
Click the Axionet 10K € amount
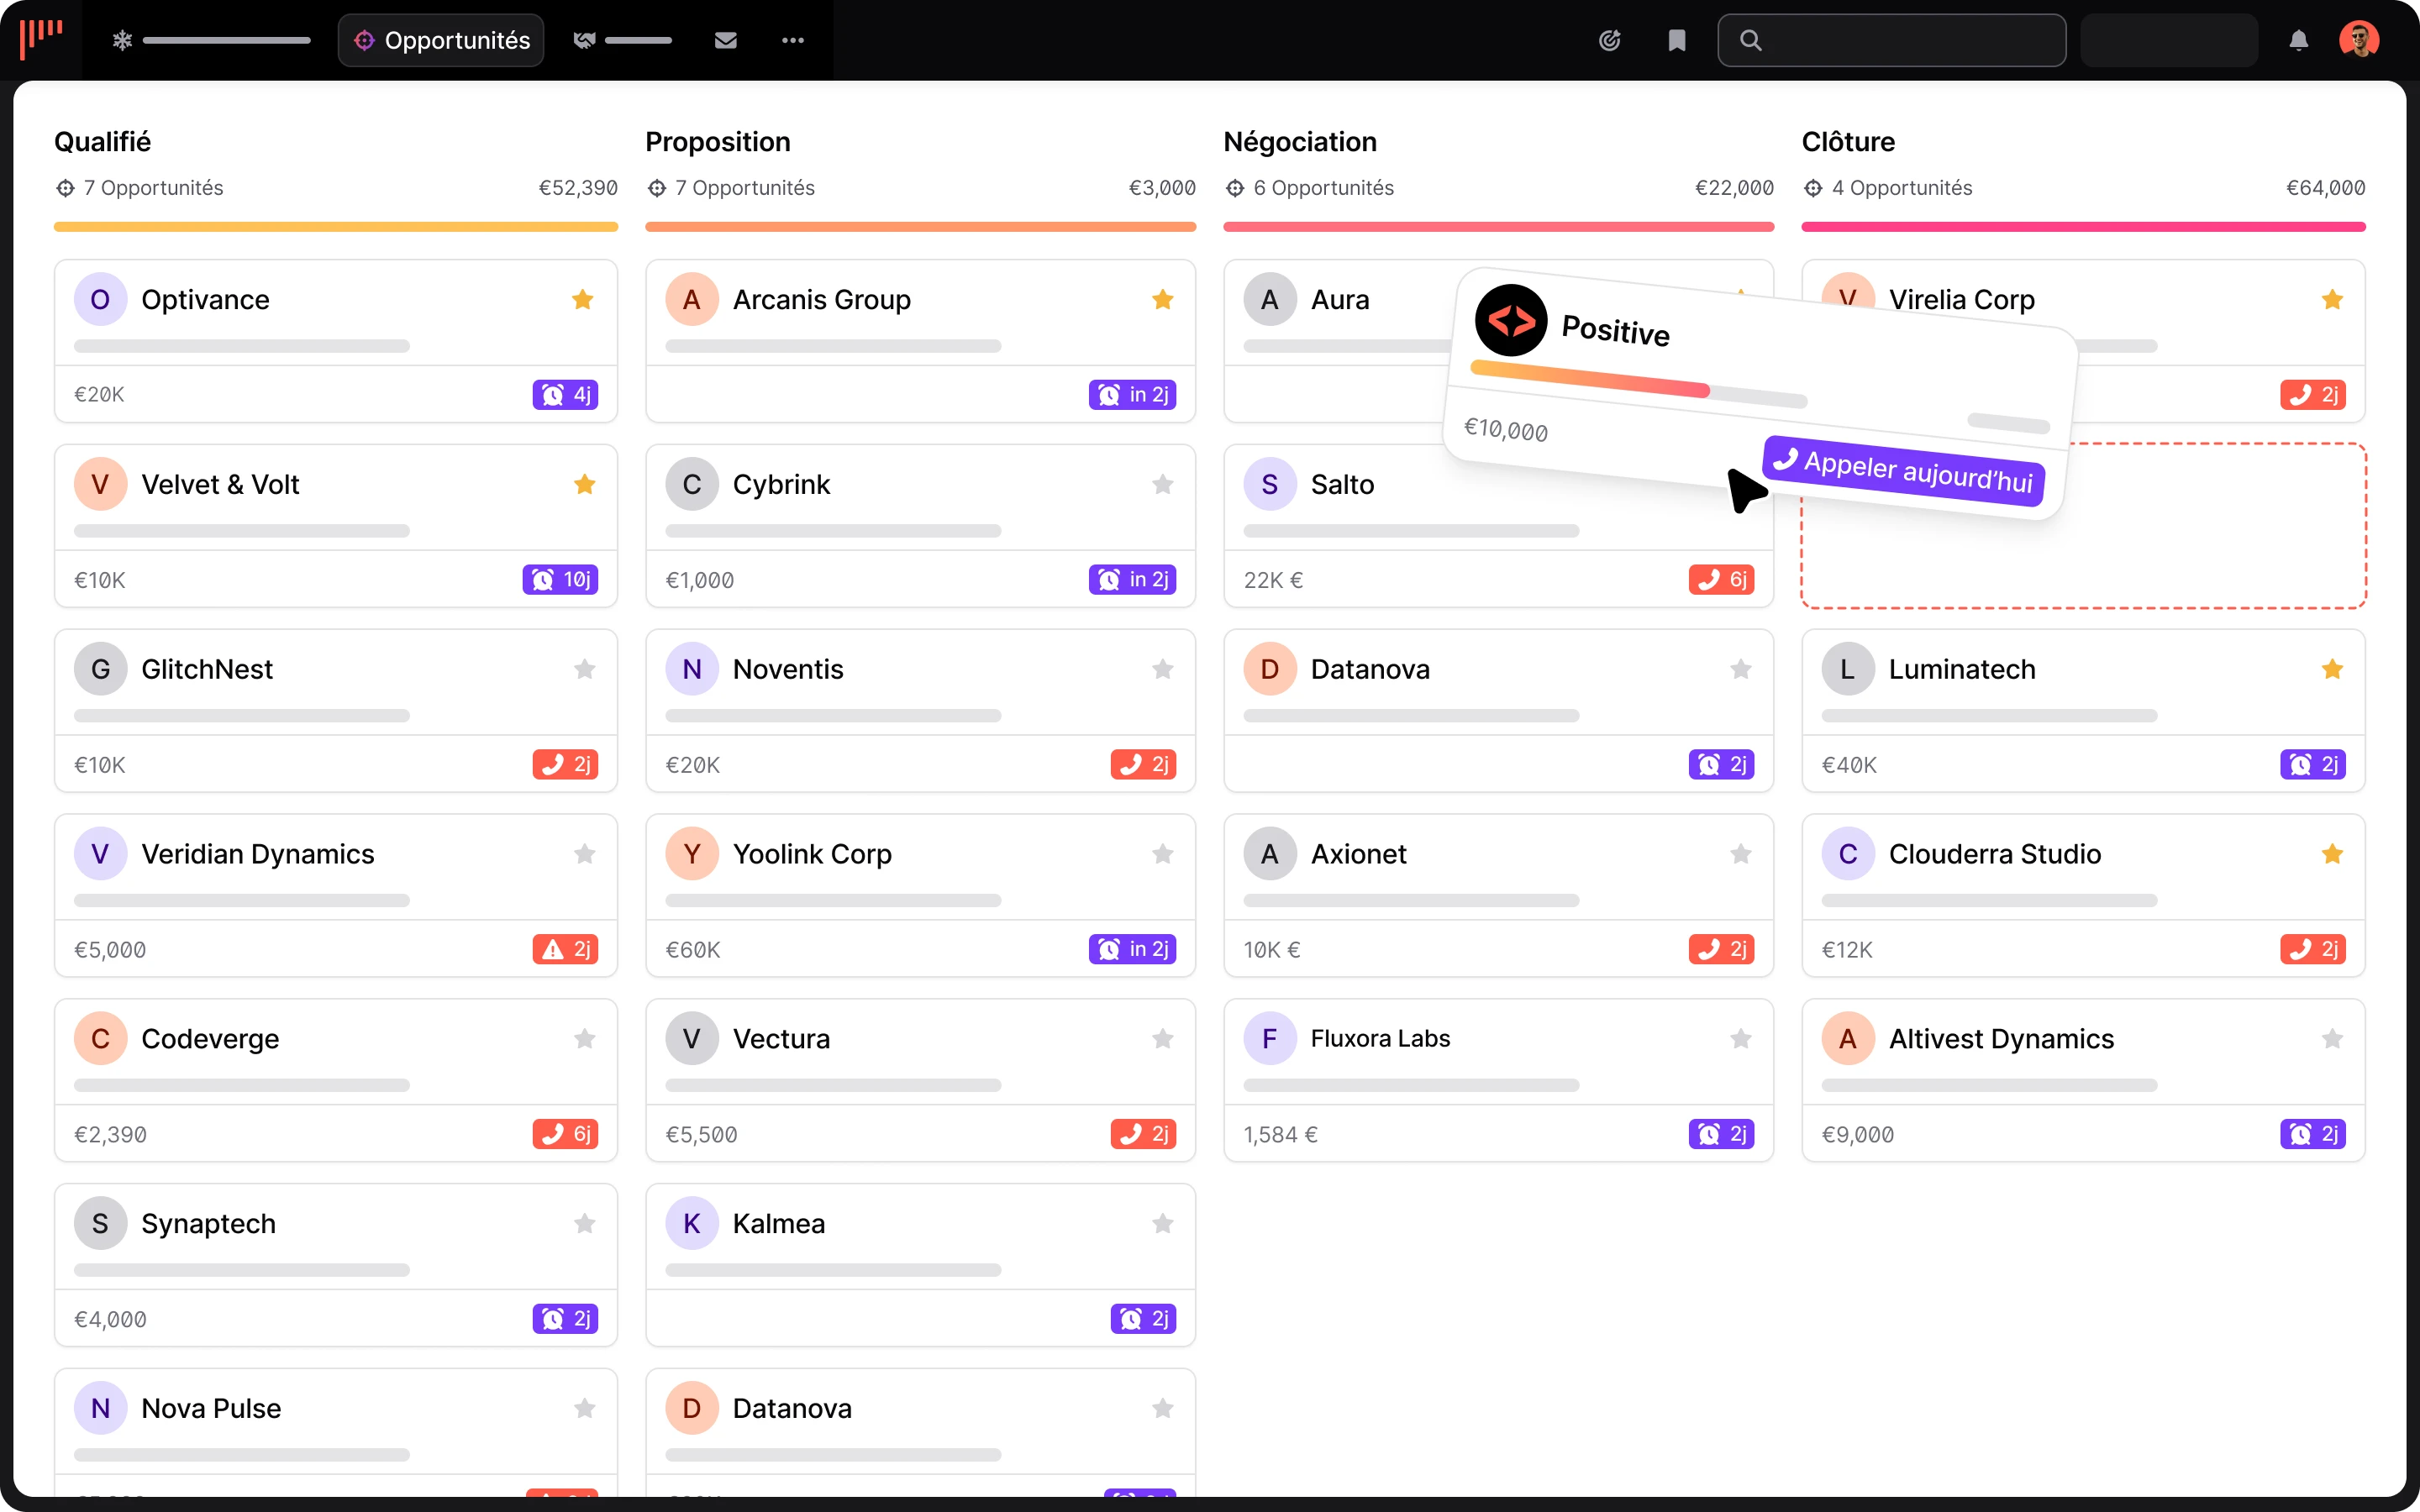[1272, 949]
